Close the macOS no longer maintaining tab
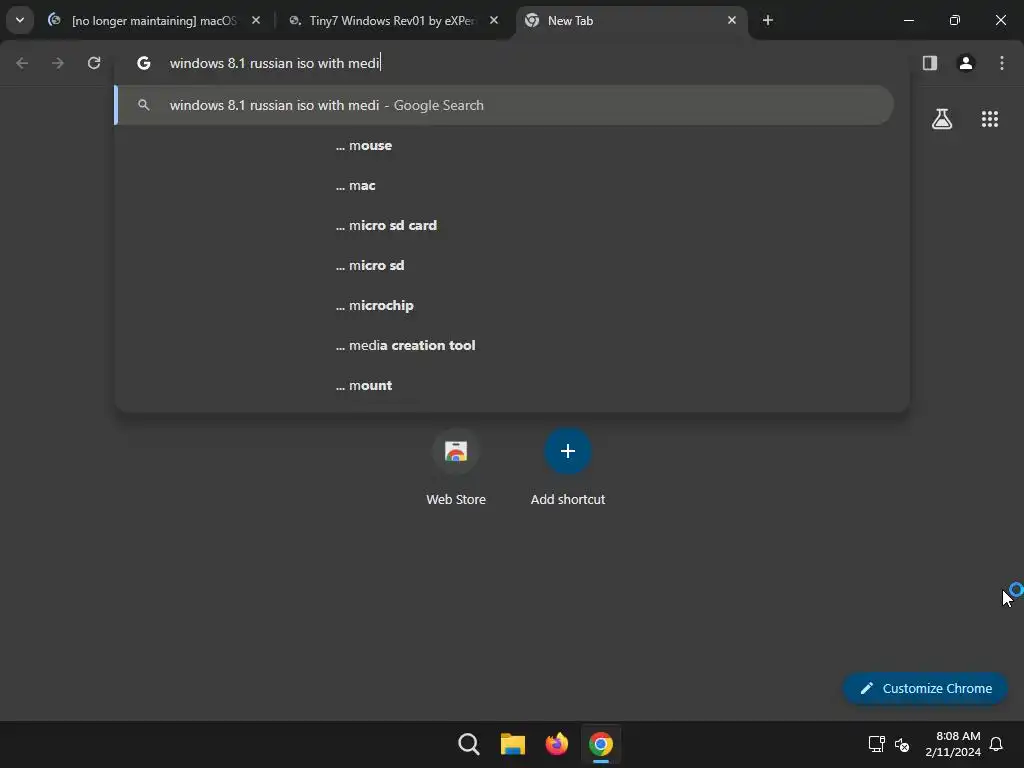Screen dimensions: 1024x768 tap(256, 20)
